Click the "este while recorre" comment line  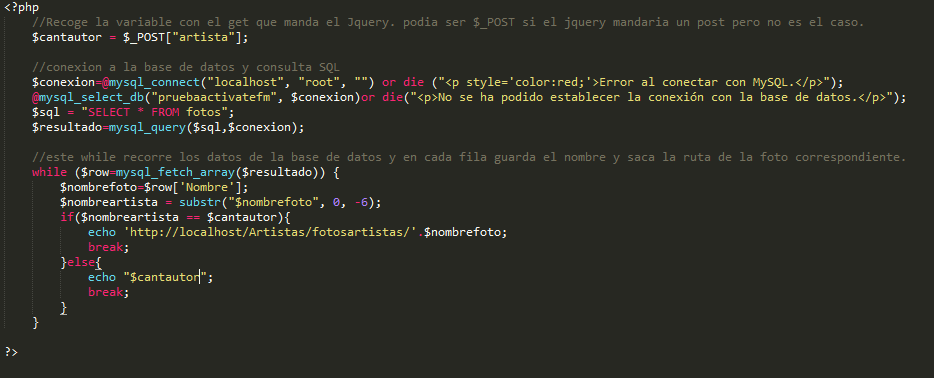pyautogui.click(x=469, y=157)
